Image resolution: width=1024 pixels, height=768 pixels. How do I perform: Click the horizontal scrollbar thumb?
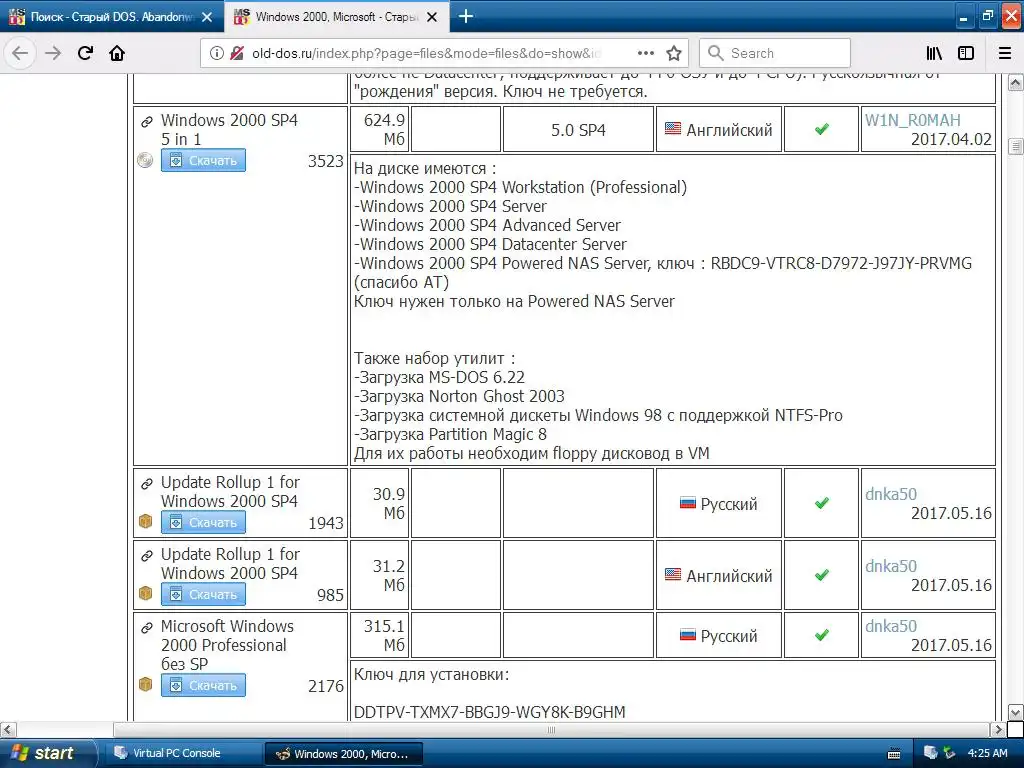pyautogui.click(x=552, y=729)
